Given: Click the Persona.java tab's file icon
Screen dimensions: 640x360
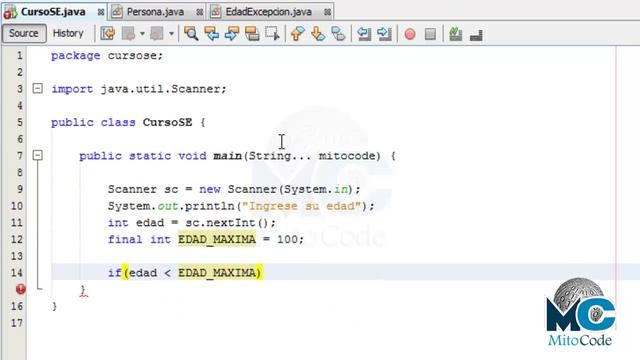Looking at the screenshot, I should coord(117,12).
